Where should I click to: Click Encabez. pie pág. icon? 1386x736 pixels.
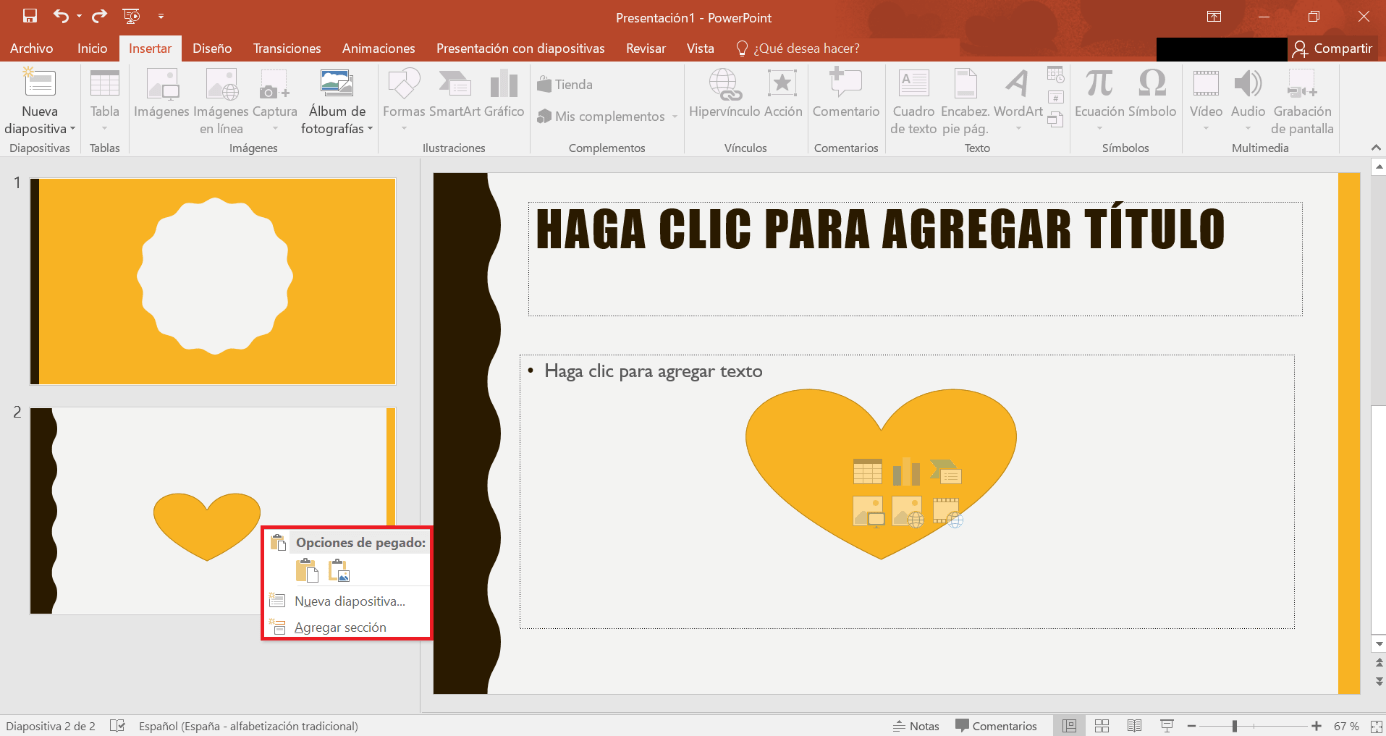point(965,85)
